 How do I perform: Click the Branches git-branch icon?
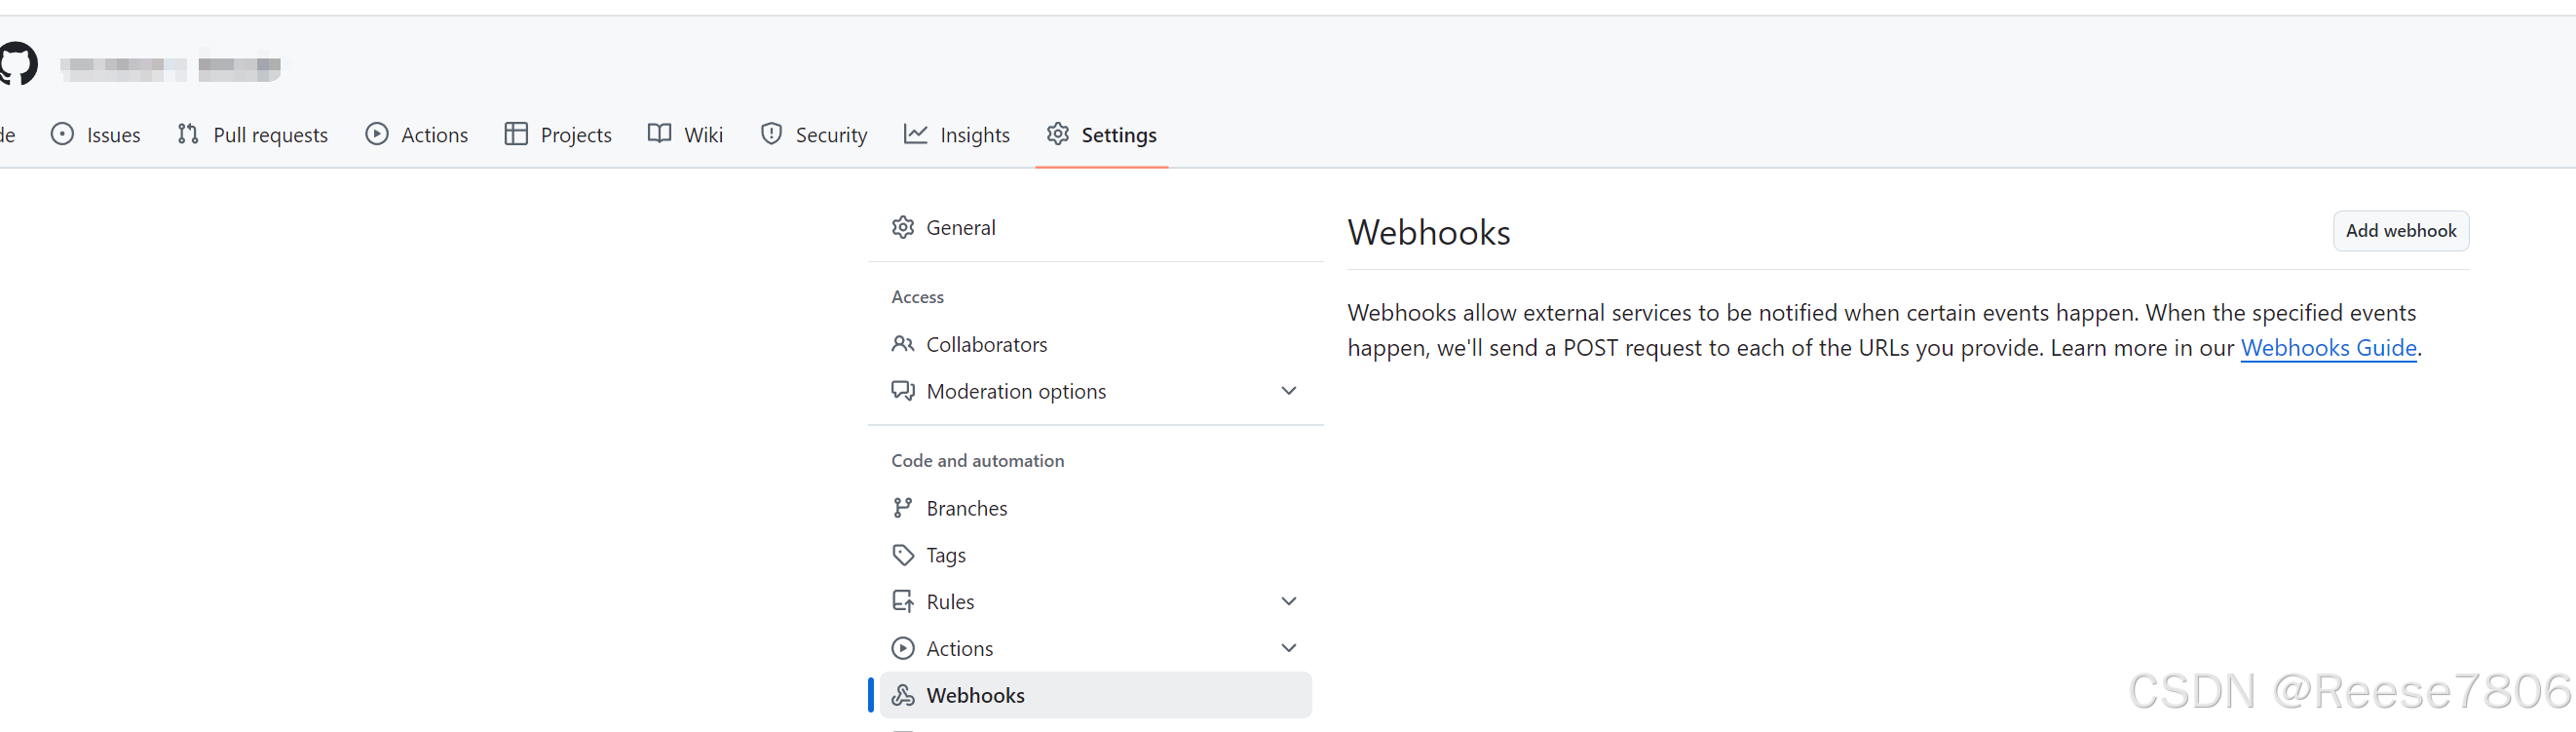click(903, 508)
